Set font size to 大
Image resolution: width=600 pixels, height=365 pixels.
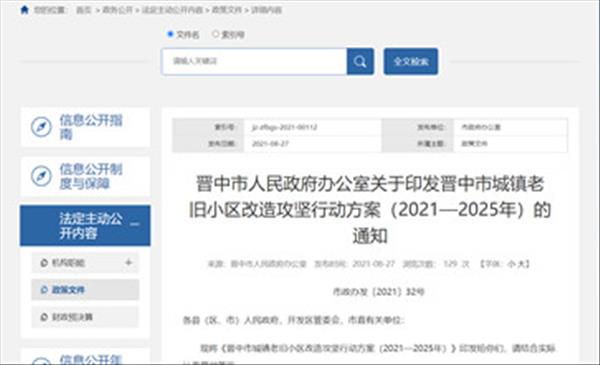(x=521, y=264)
